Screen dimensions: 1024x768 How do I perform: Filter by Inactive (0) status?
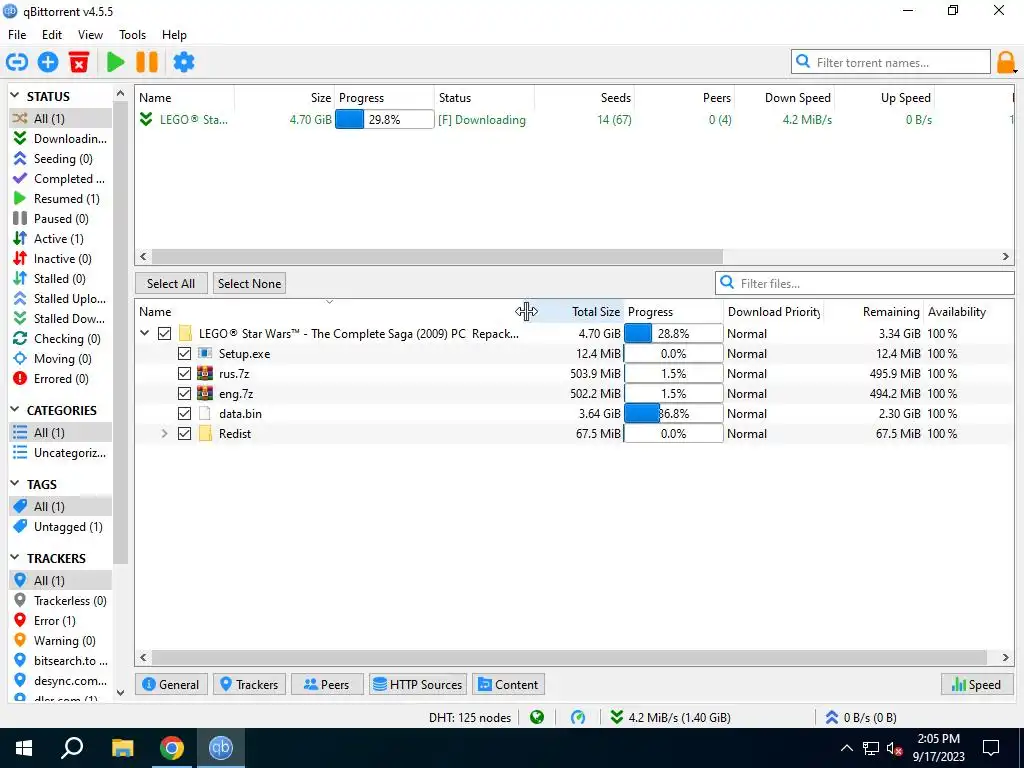point(60,259)
